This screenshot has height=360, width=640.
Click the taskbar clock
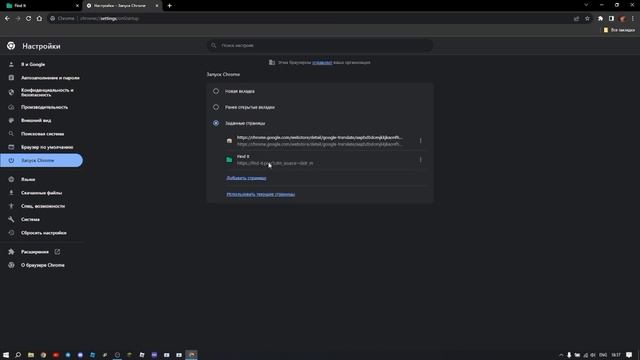click(616, 355)
